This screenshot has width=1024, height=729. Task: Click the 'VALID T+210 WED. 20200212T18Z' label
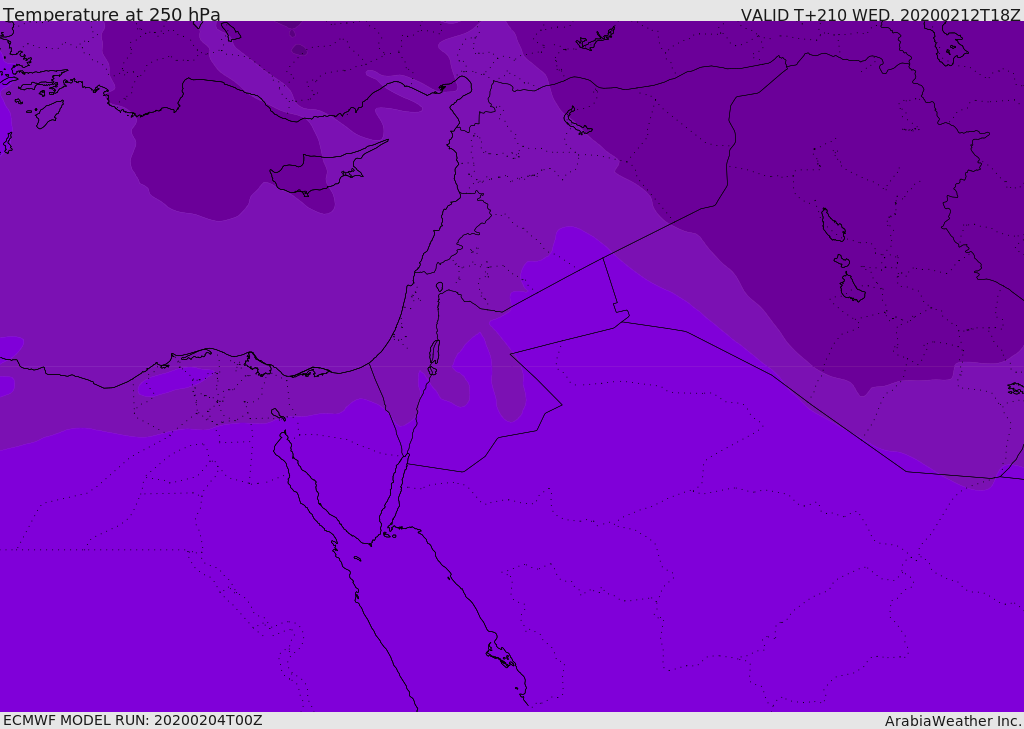(x=880, y=14)
